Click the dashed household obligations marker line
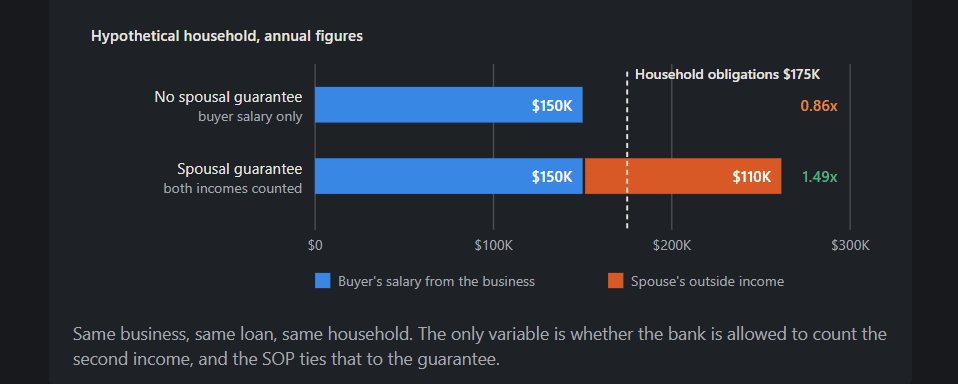The image size is (958, 384). click(x=627, y=150)
